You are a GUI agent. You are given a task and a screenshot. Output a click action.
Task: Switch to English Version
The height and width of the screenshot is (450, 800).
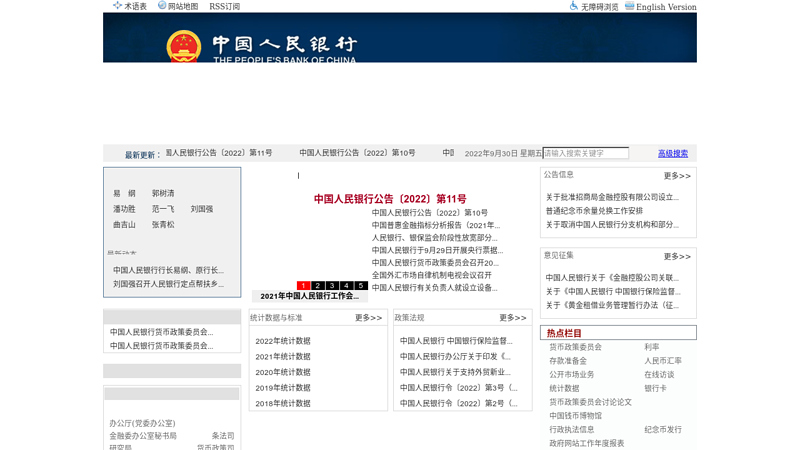click(666, 7)
